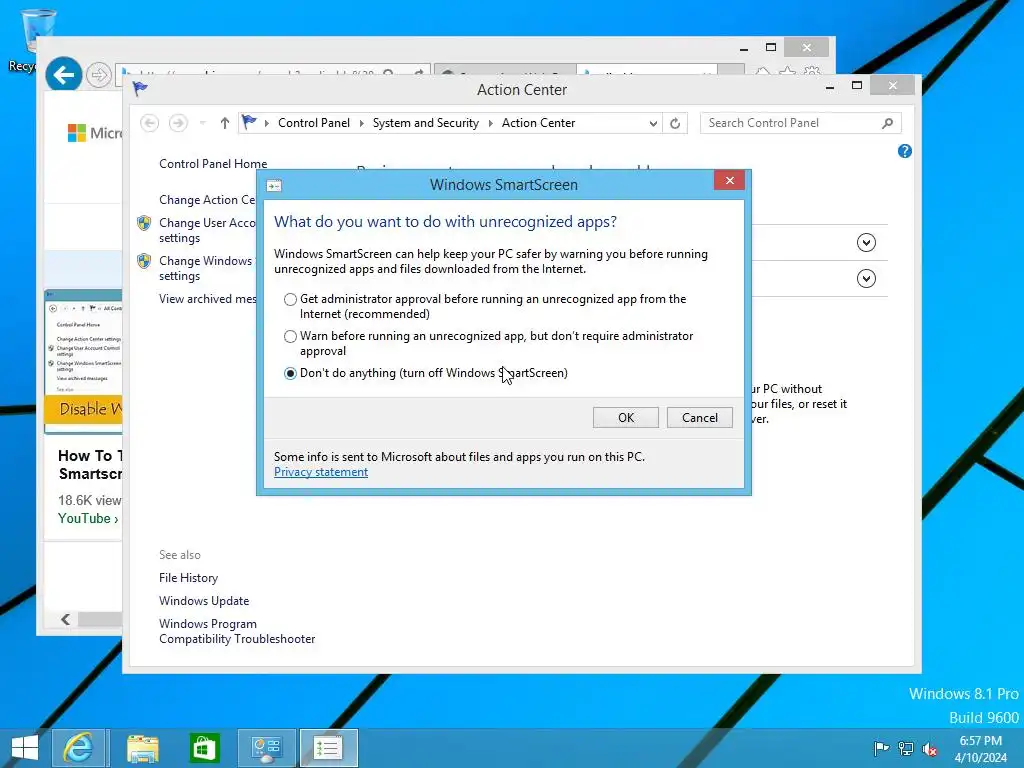Image resolution: width=1024 pixels, height=768 pixels.
Task: Go up one level in Control Panel
Action: pyautogui.click(x=225, y=123)
